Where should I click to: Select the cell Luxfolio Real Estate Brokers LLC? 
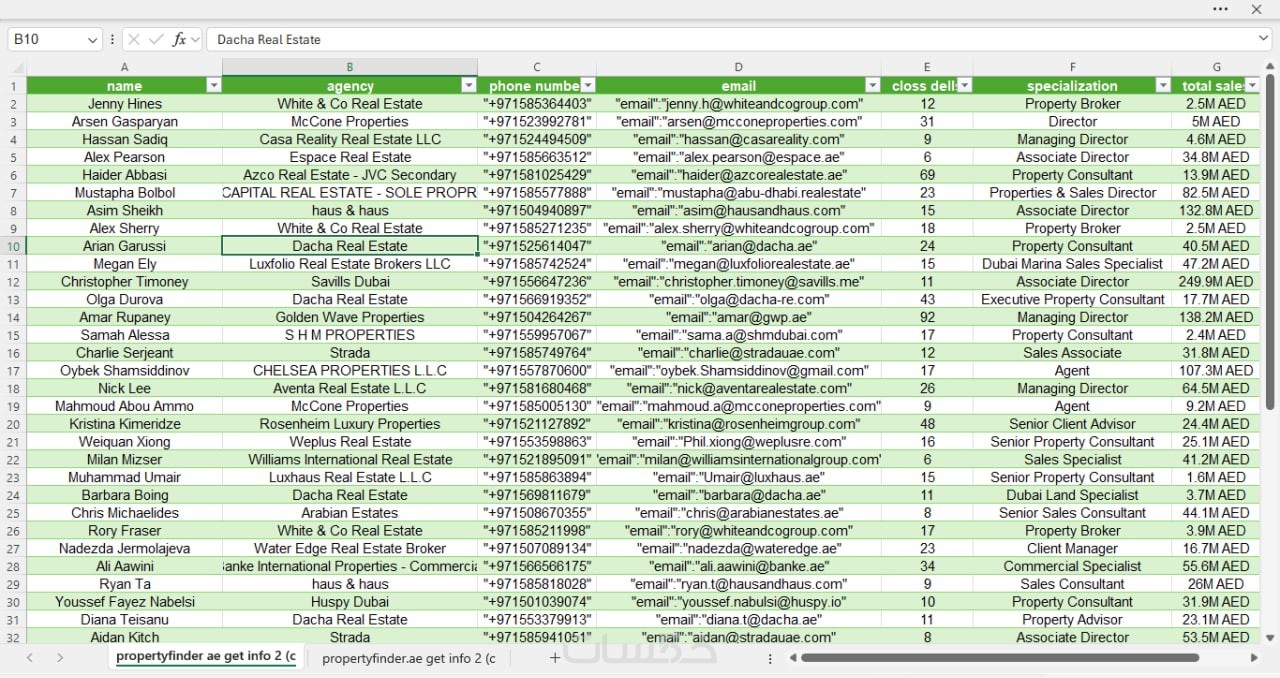350,264
